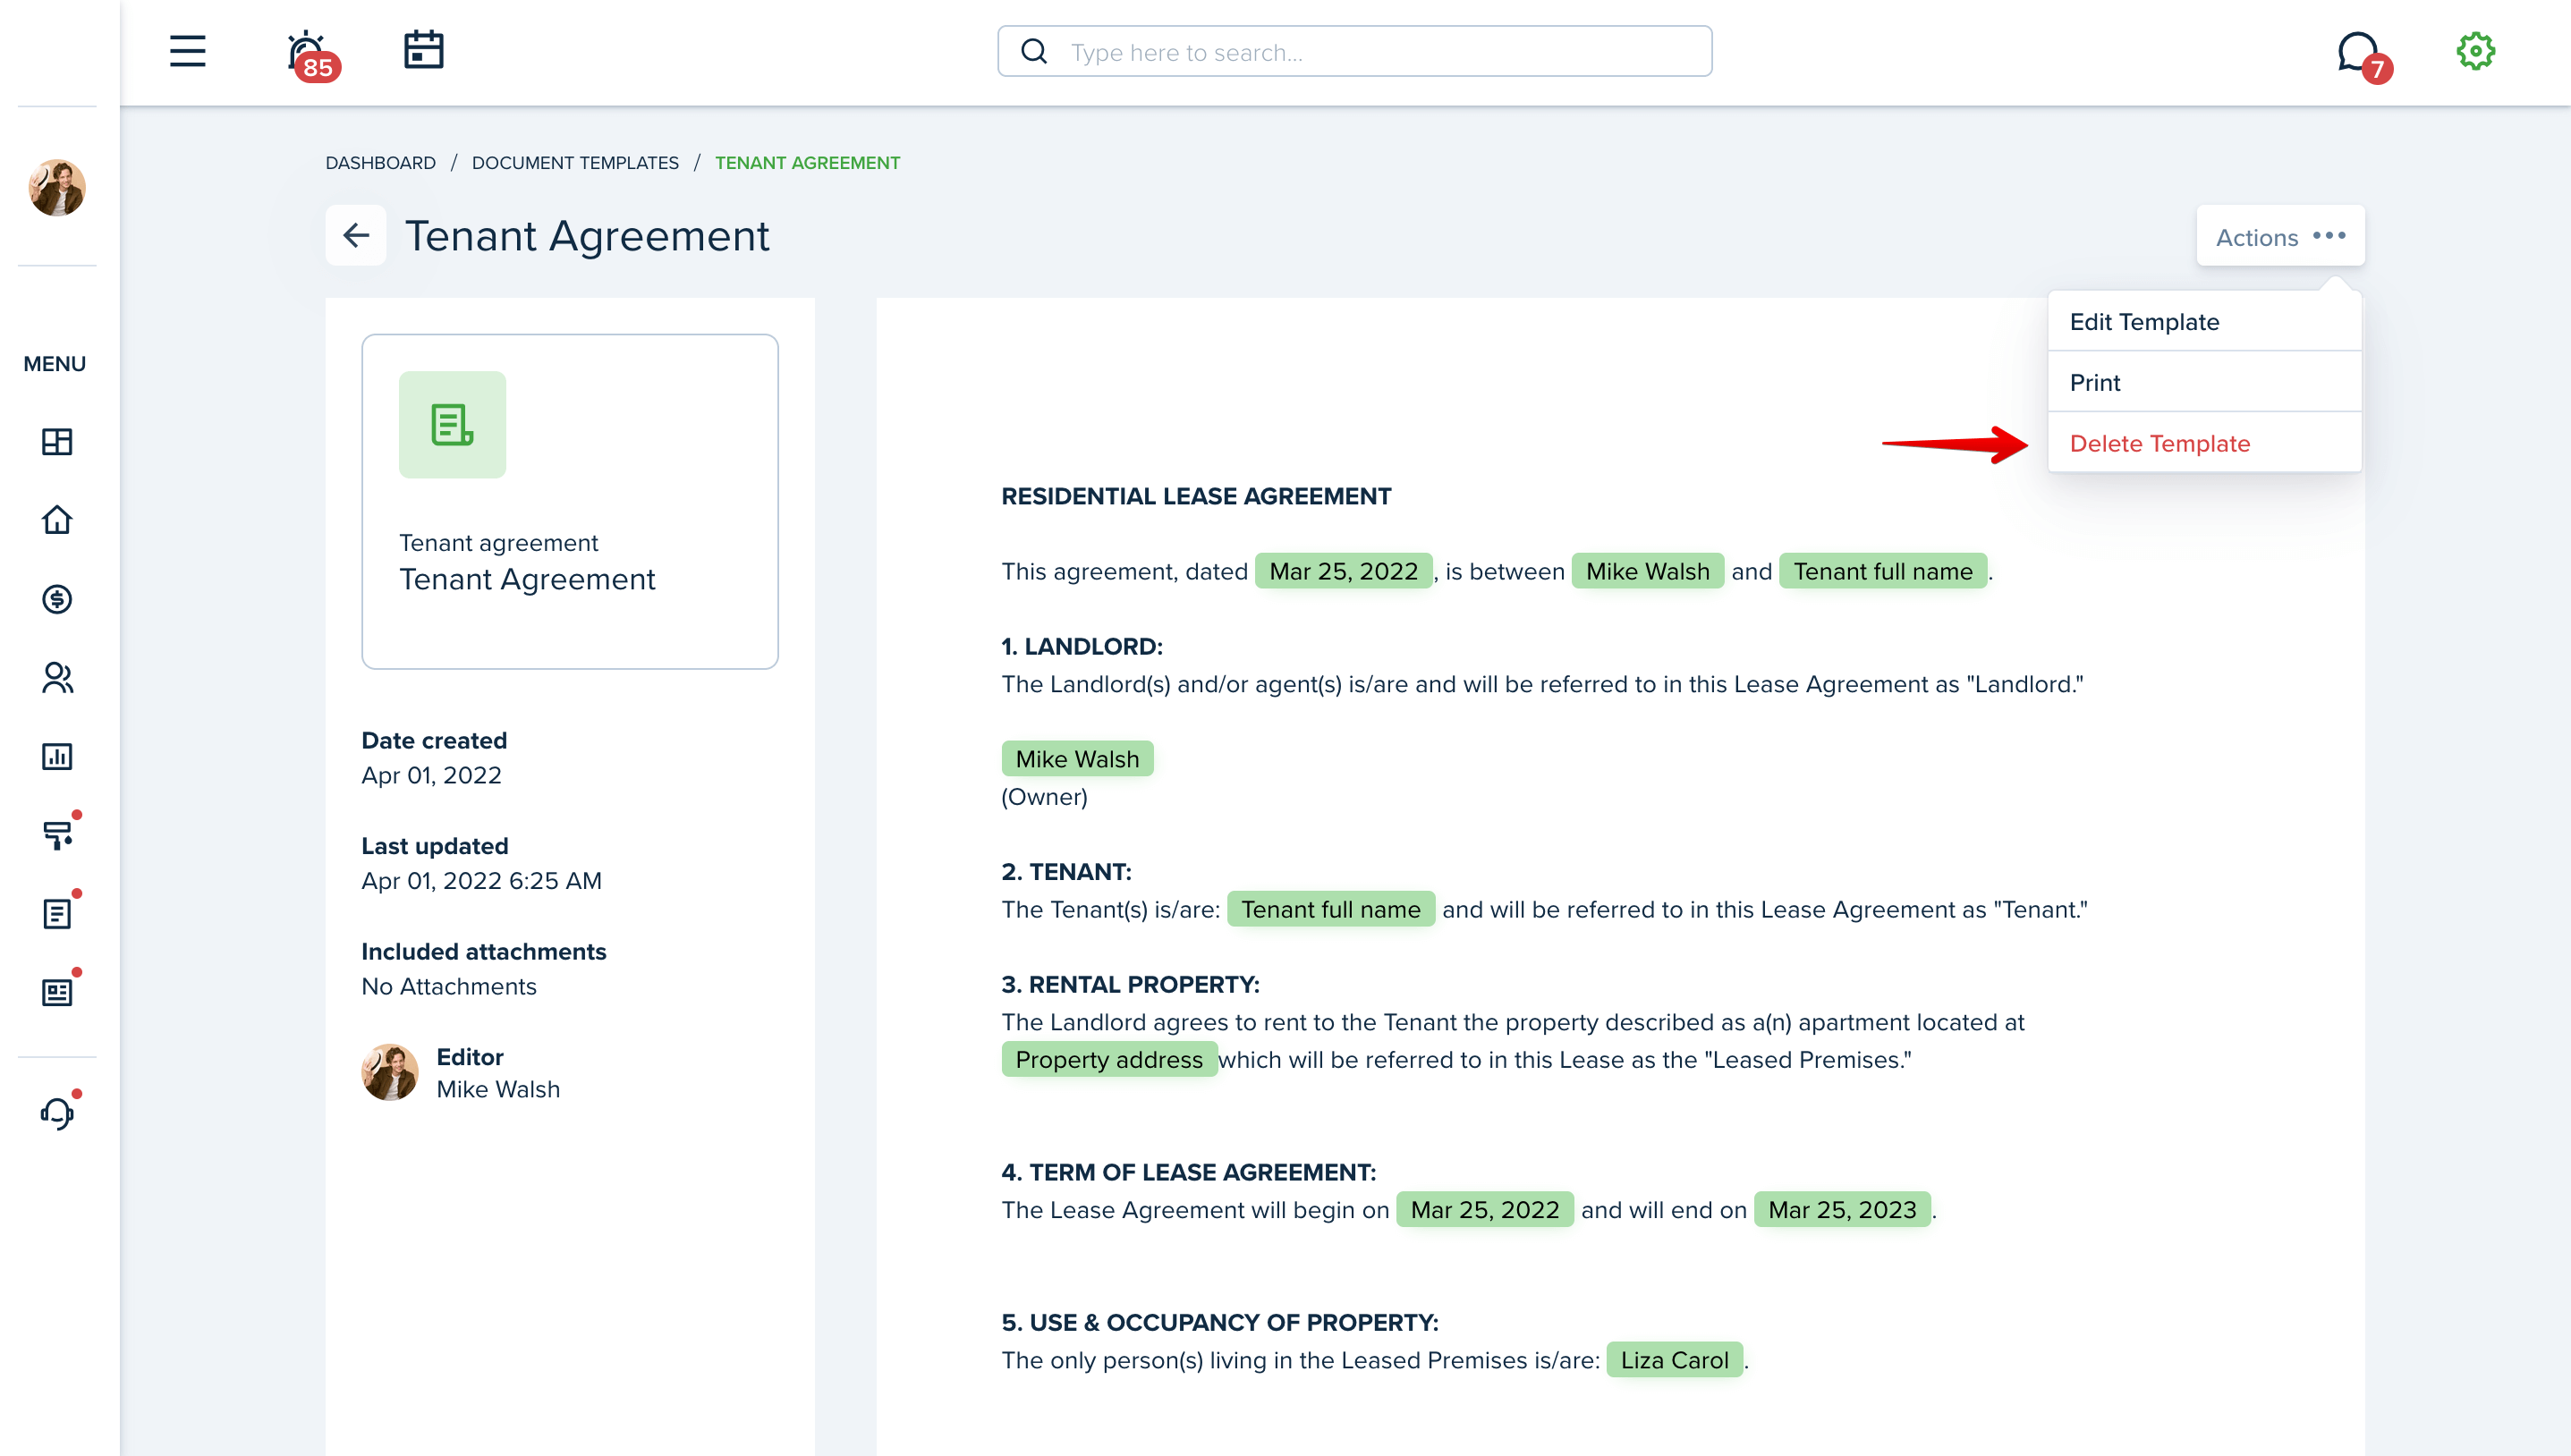Click agreement date Mar 25, 2022 tag
The image size is (2571, 1456).
(x=1343, y=571)
